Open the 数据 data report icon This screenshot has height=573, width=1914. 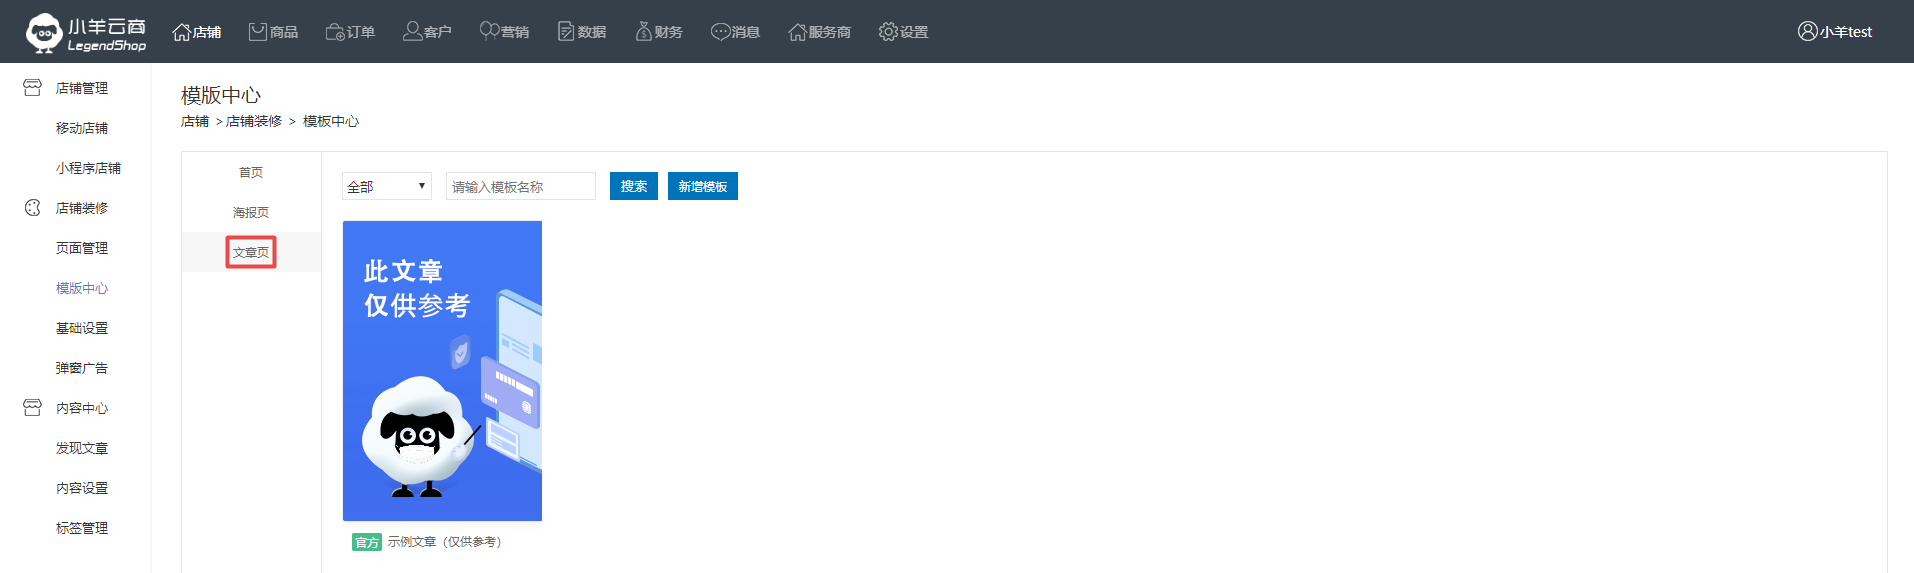(566, 32)
